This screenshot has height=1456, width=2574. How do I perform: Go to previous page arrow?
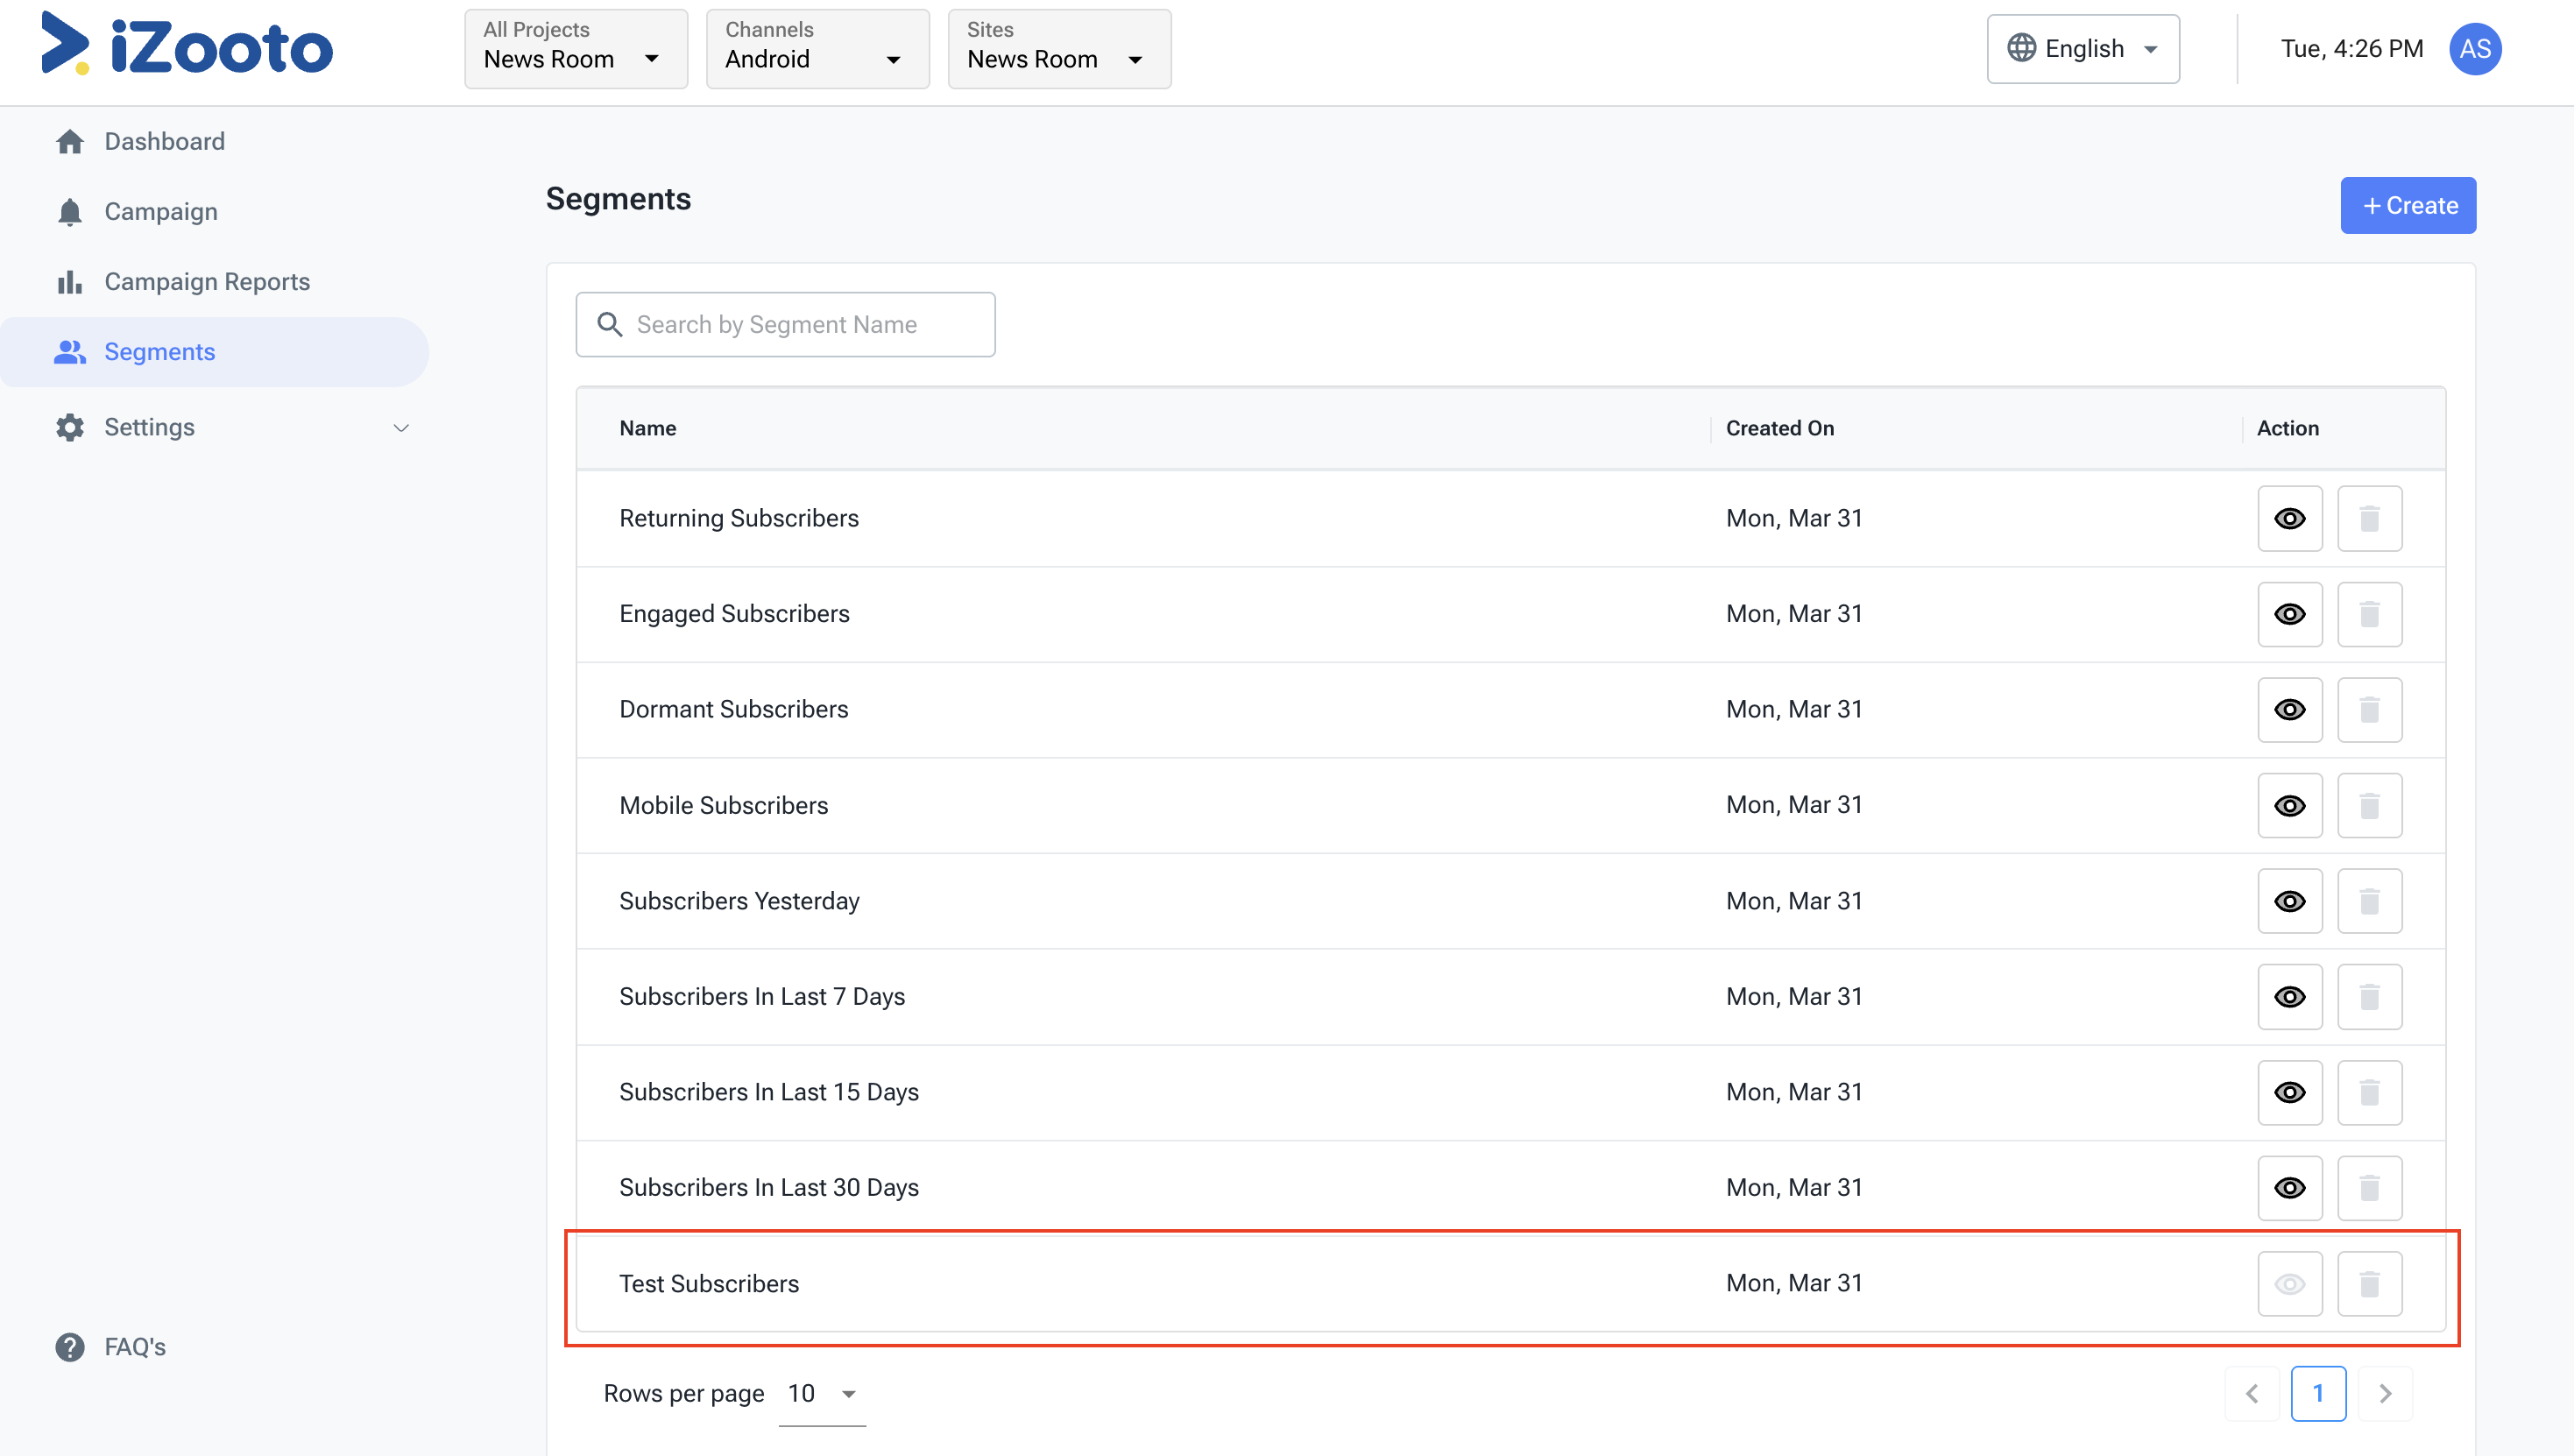click(x=2252, y=1393)
